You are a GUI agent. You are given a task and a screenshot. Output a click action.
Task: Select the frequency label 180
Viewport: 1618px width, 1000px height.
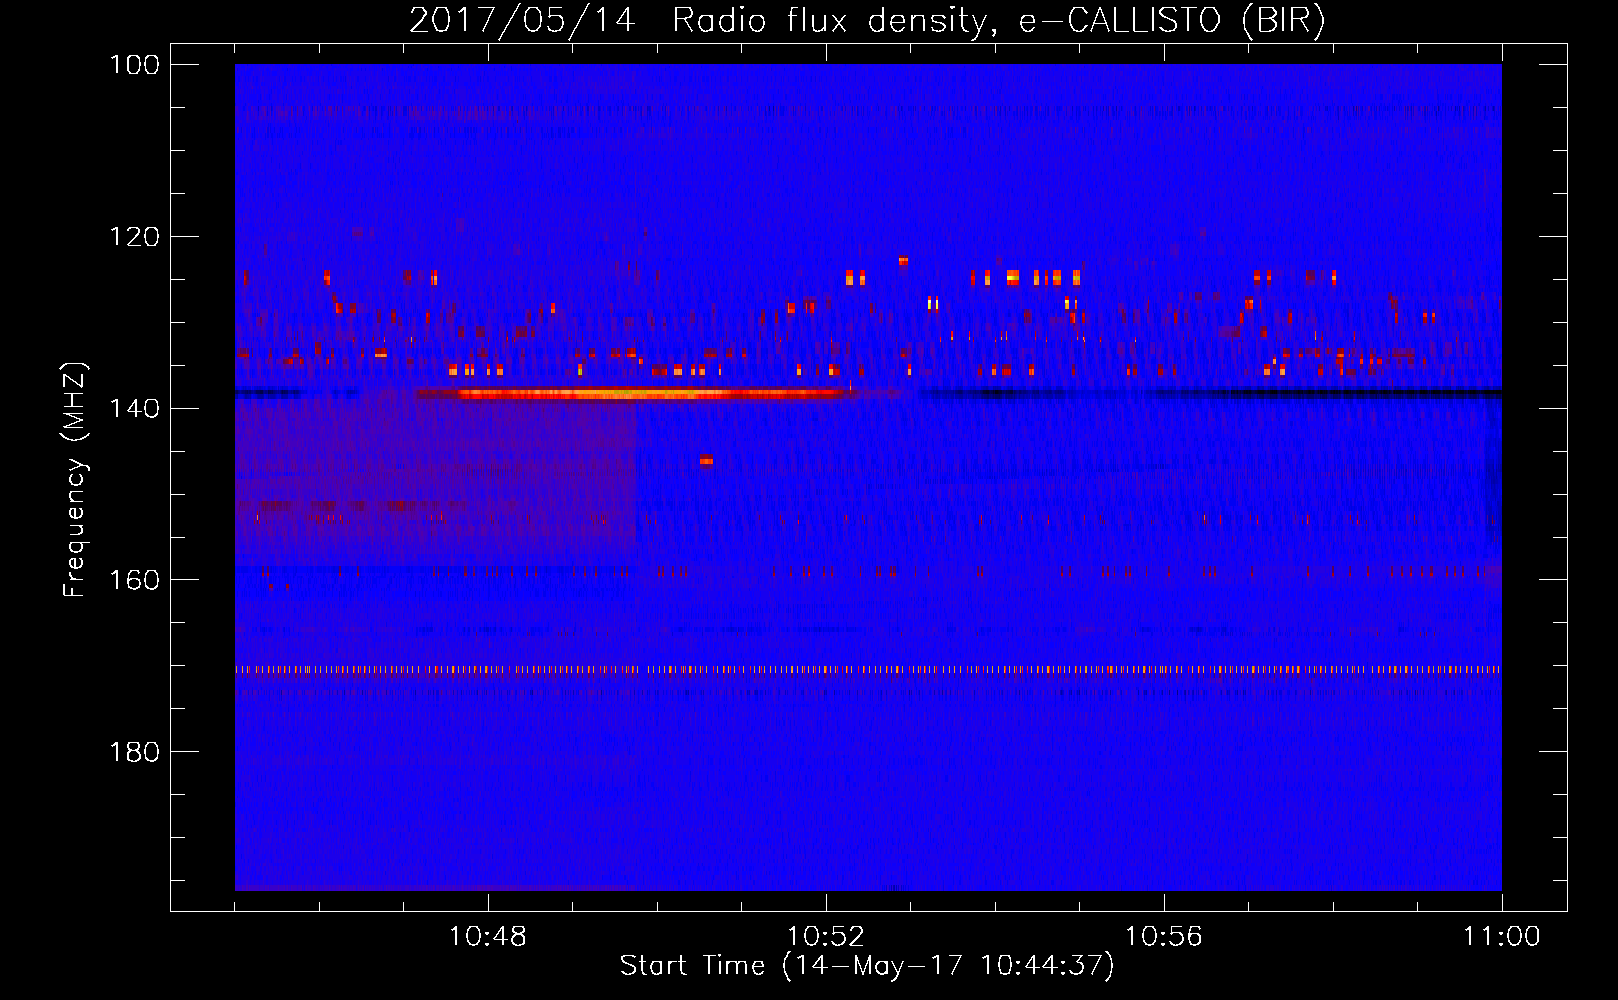coord(136,751)
